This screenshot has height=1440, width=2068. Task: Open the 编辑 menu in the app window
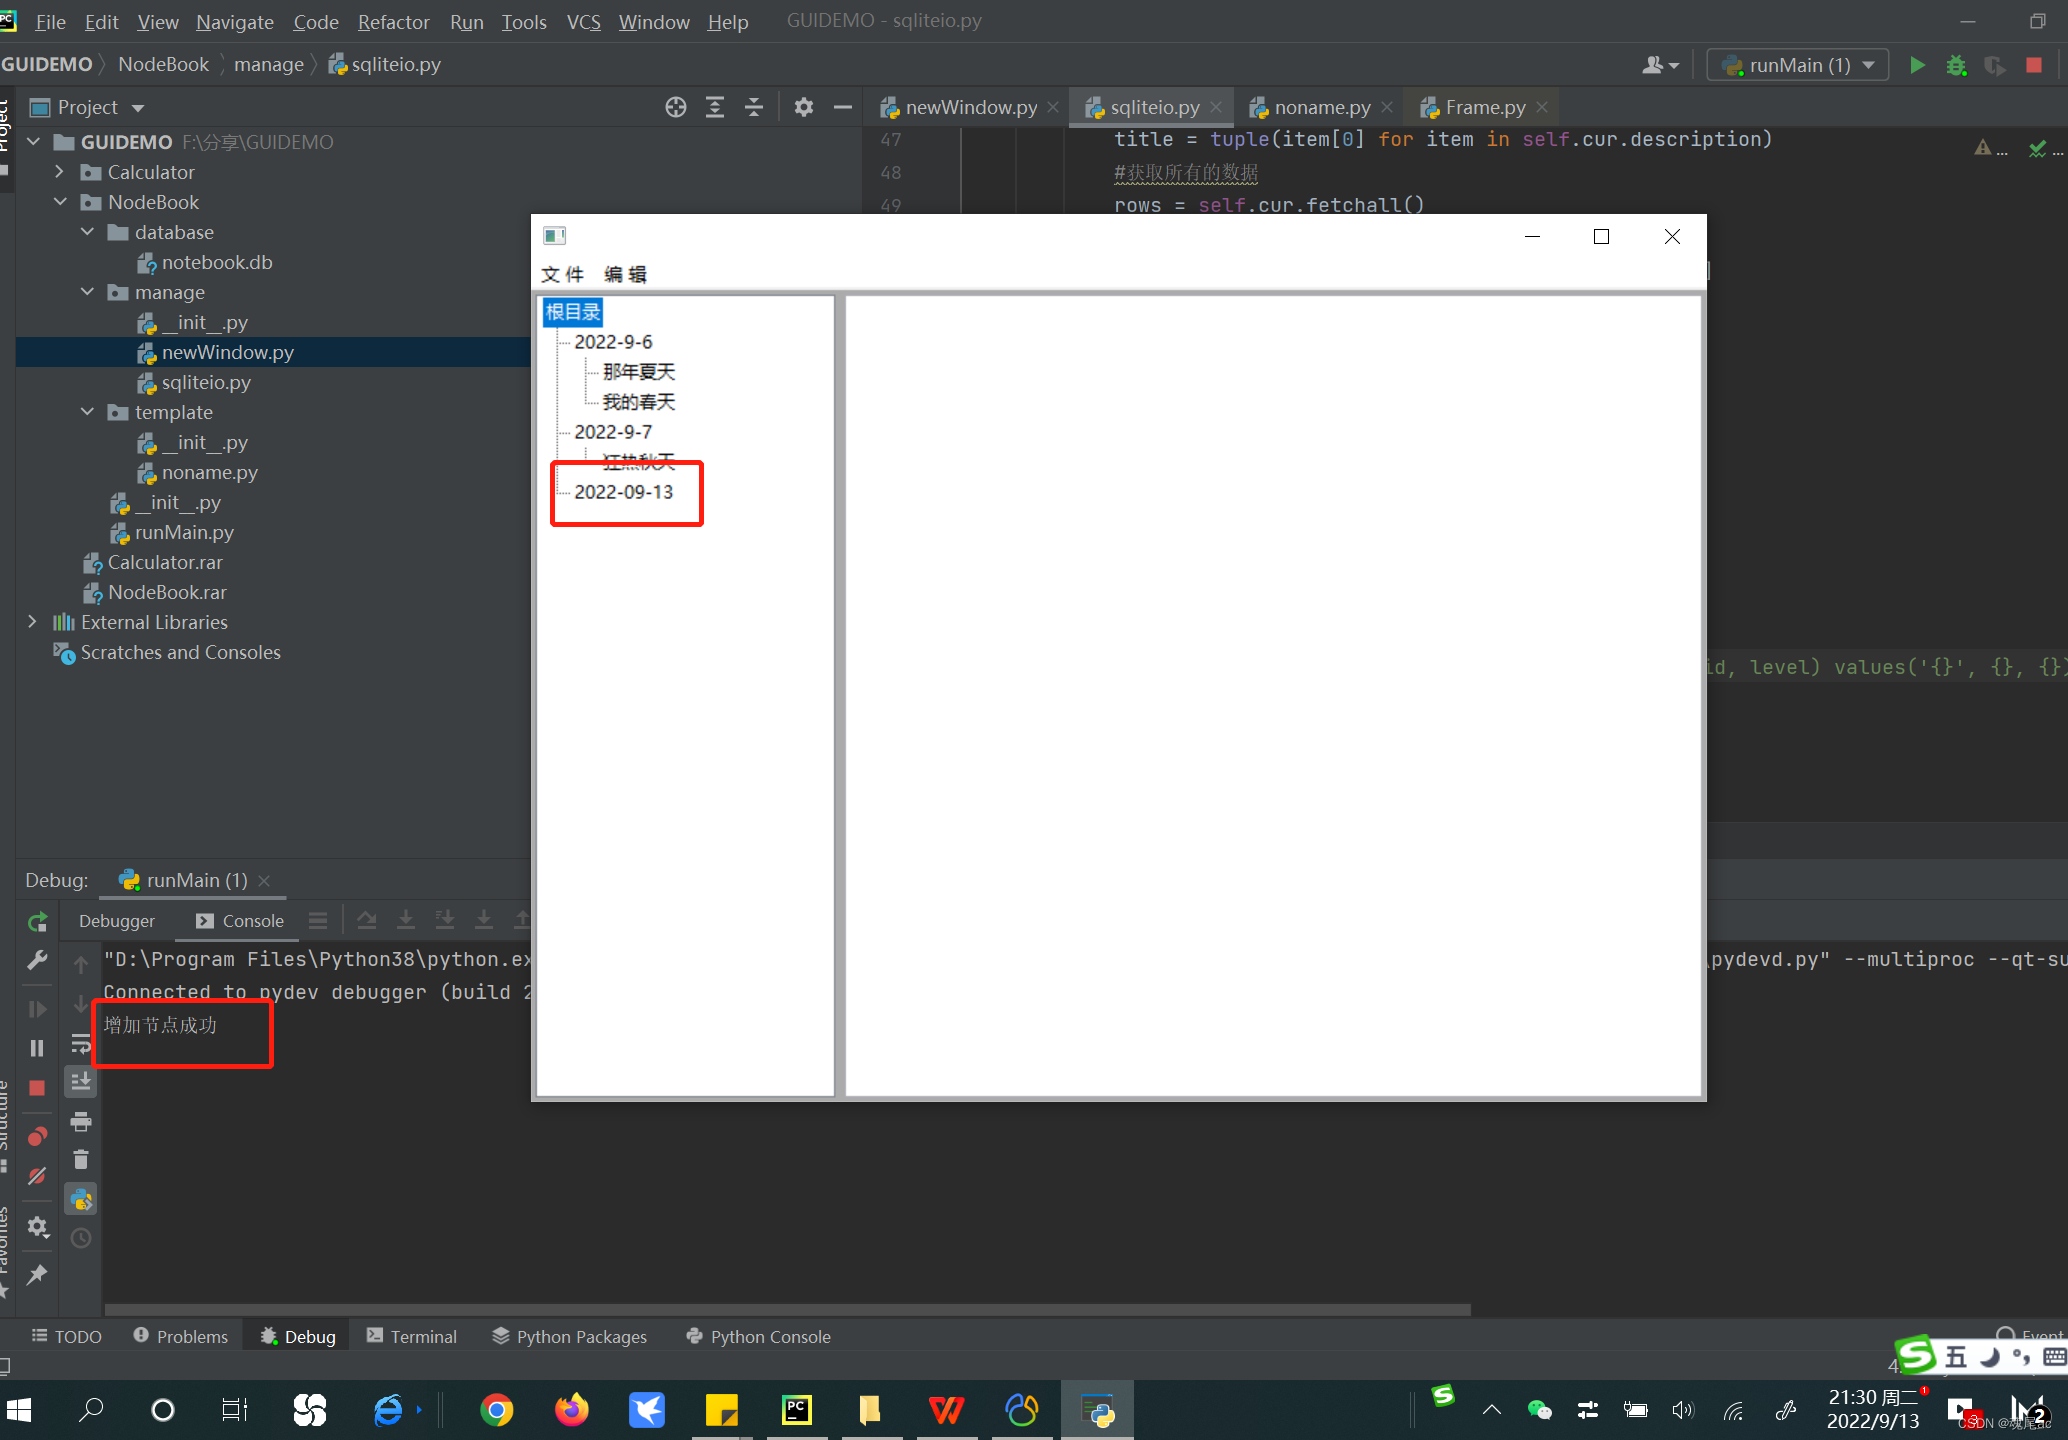coord(626,274)
